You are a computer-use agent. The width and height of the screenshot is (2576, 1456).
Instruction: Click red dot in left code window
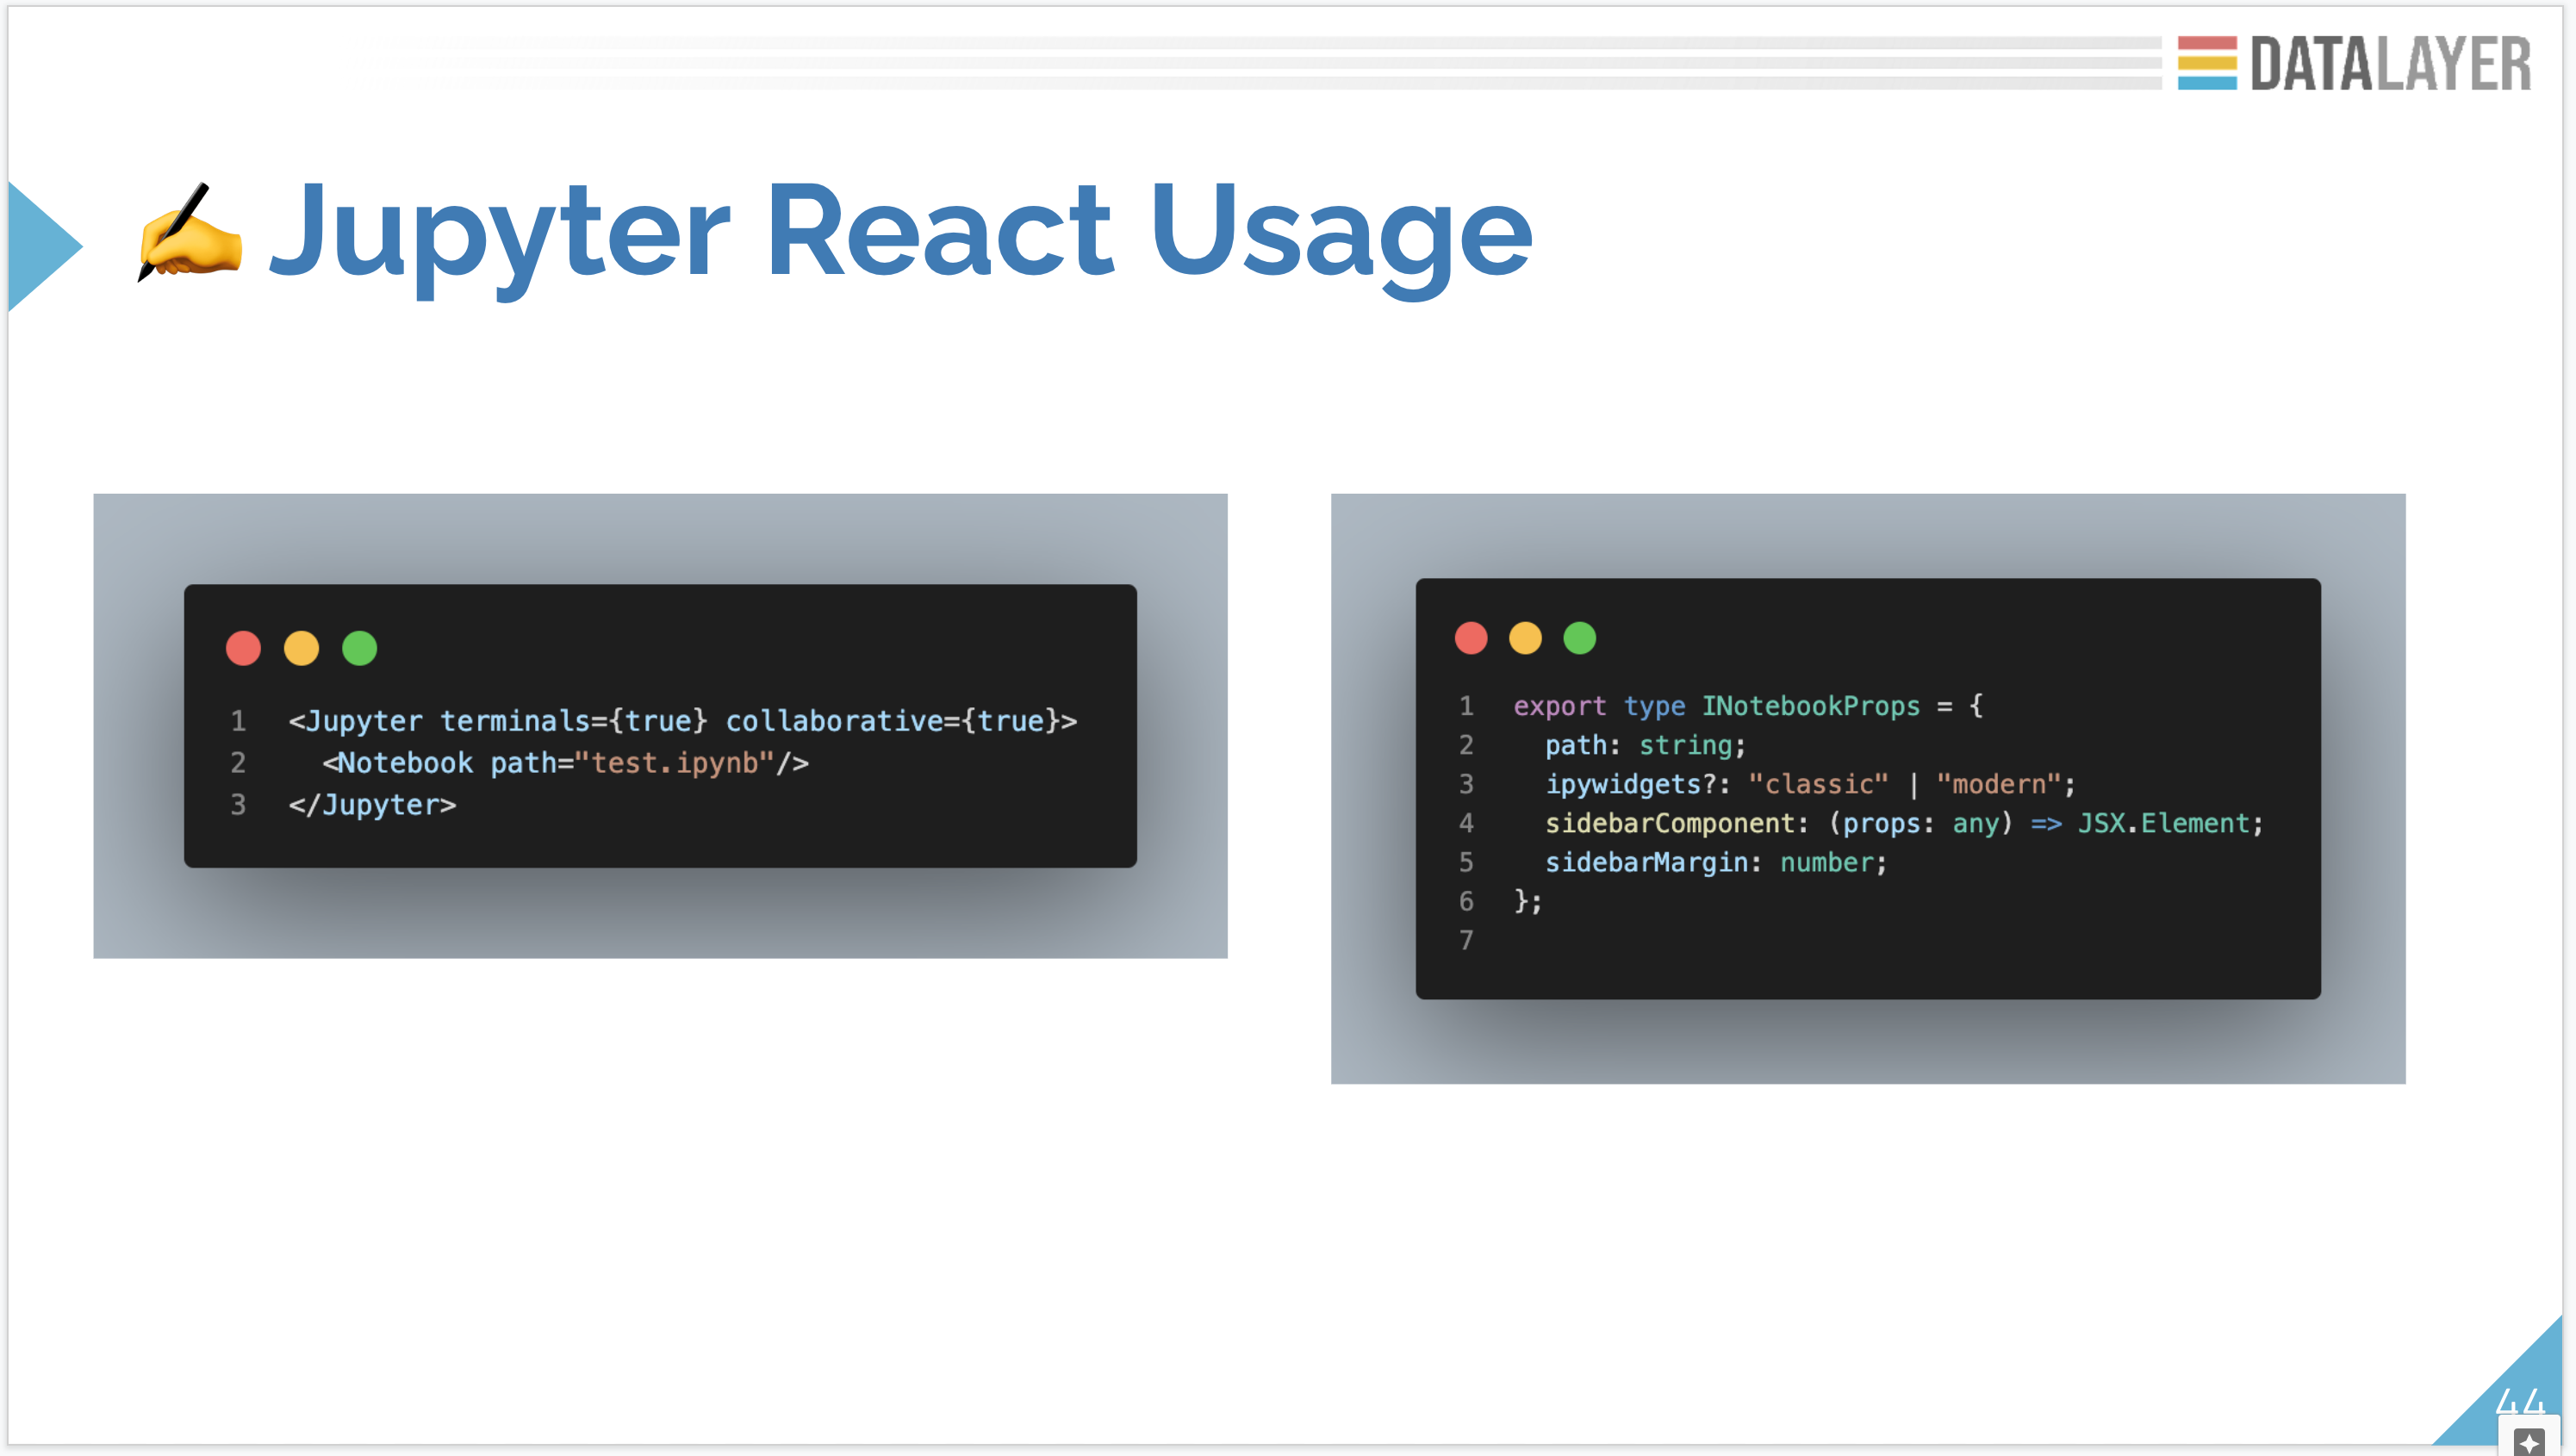(243, 648)
